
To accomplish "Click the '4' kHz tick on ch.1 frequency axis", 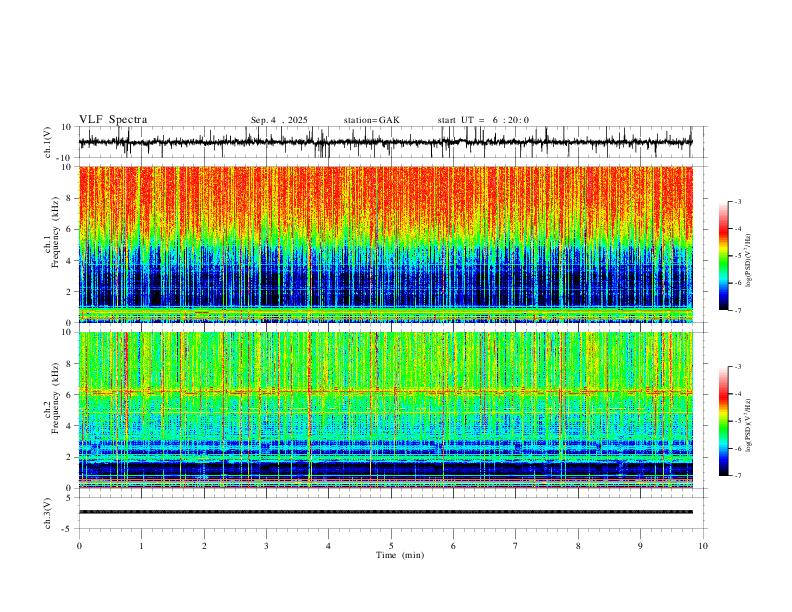I will 70,261.
